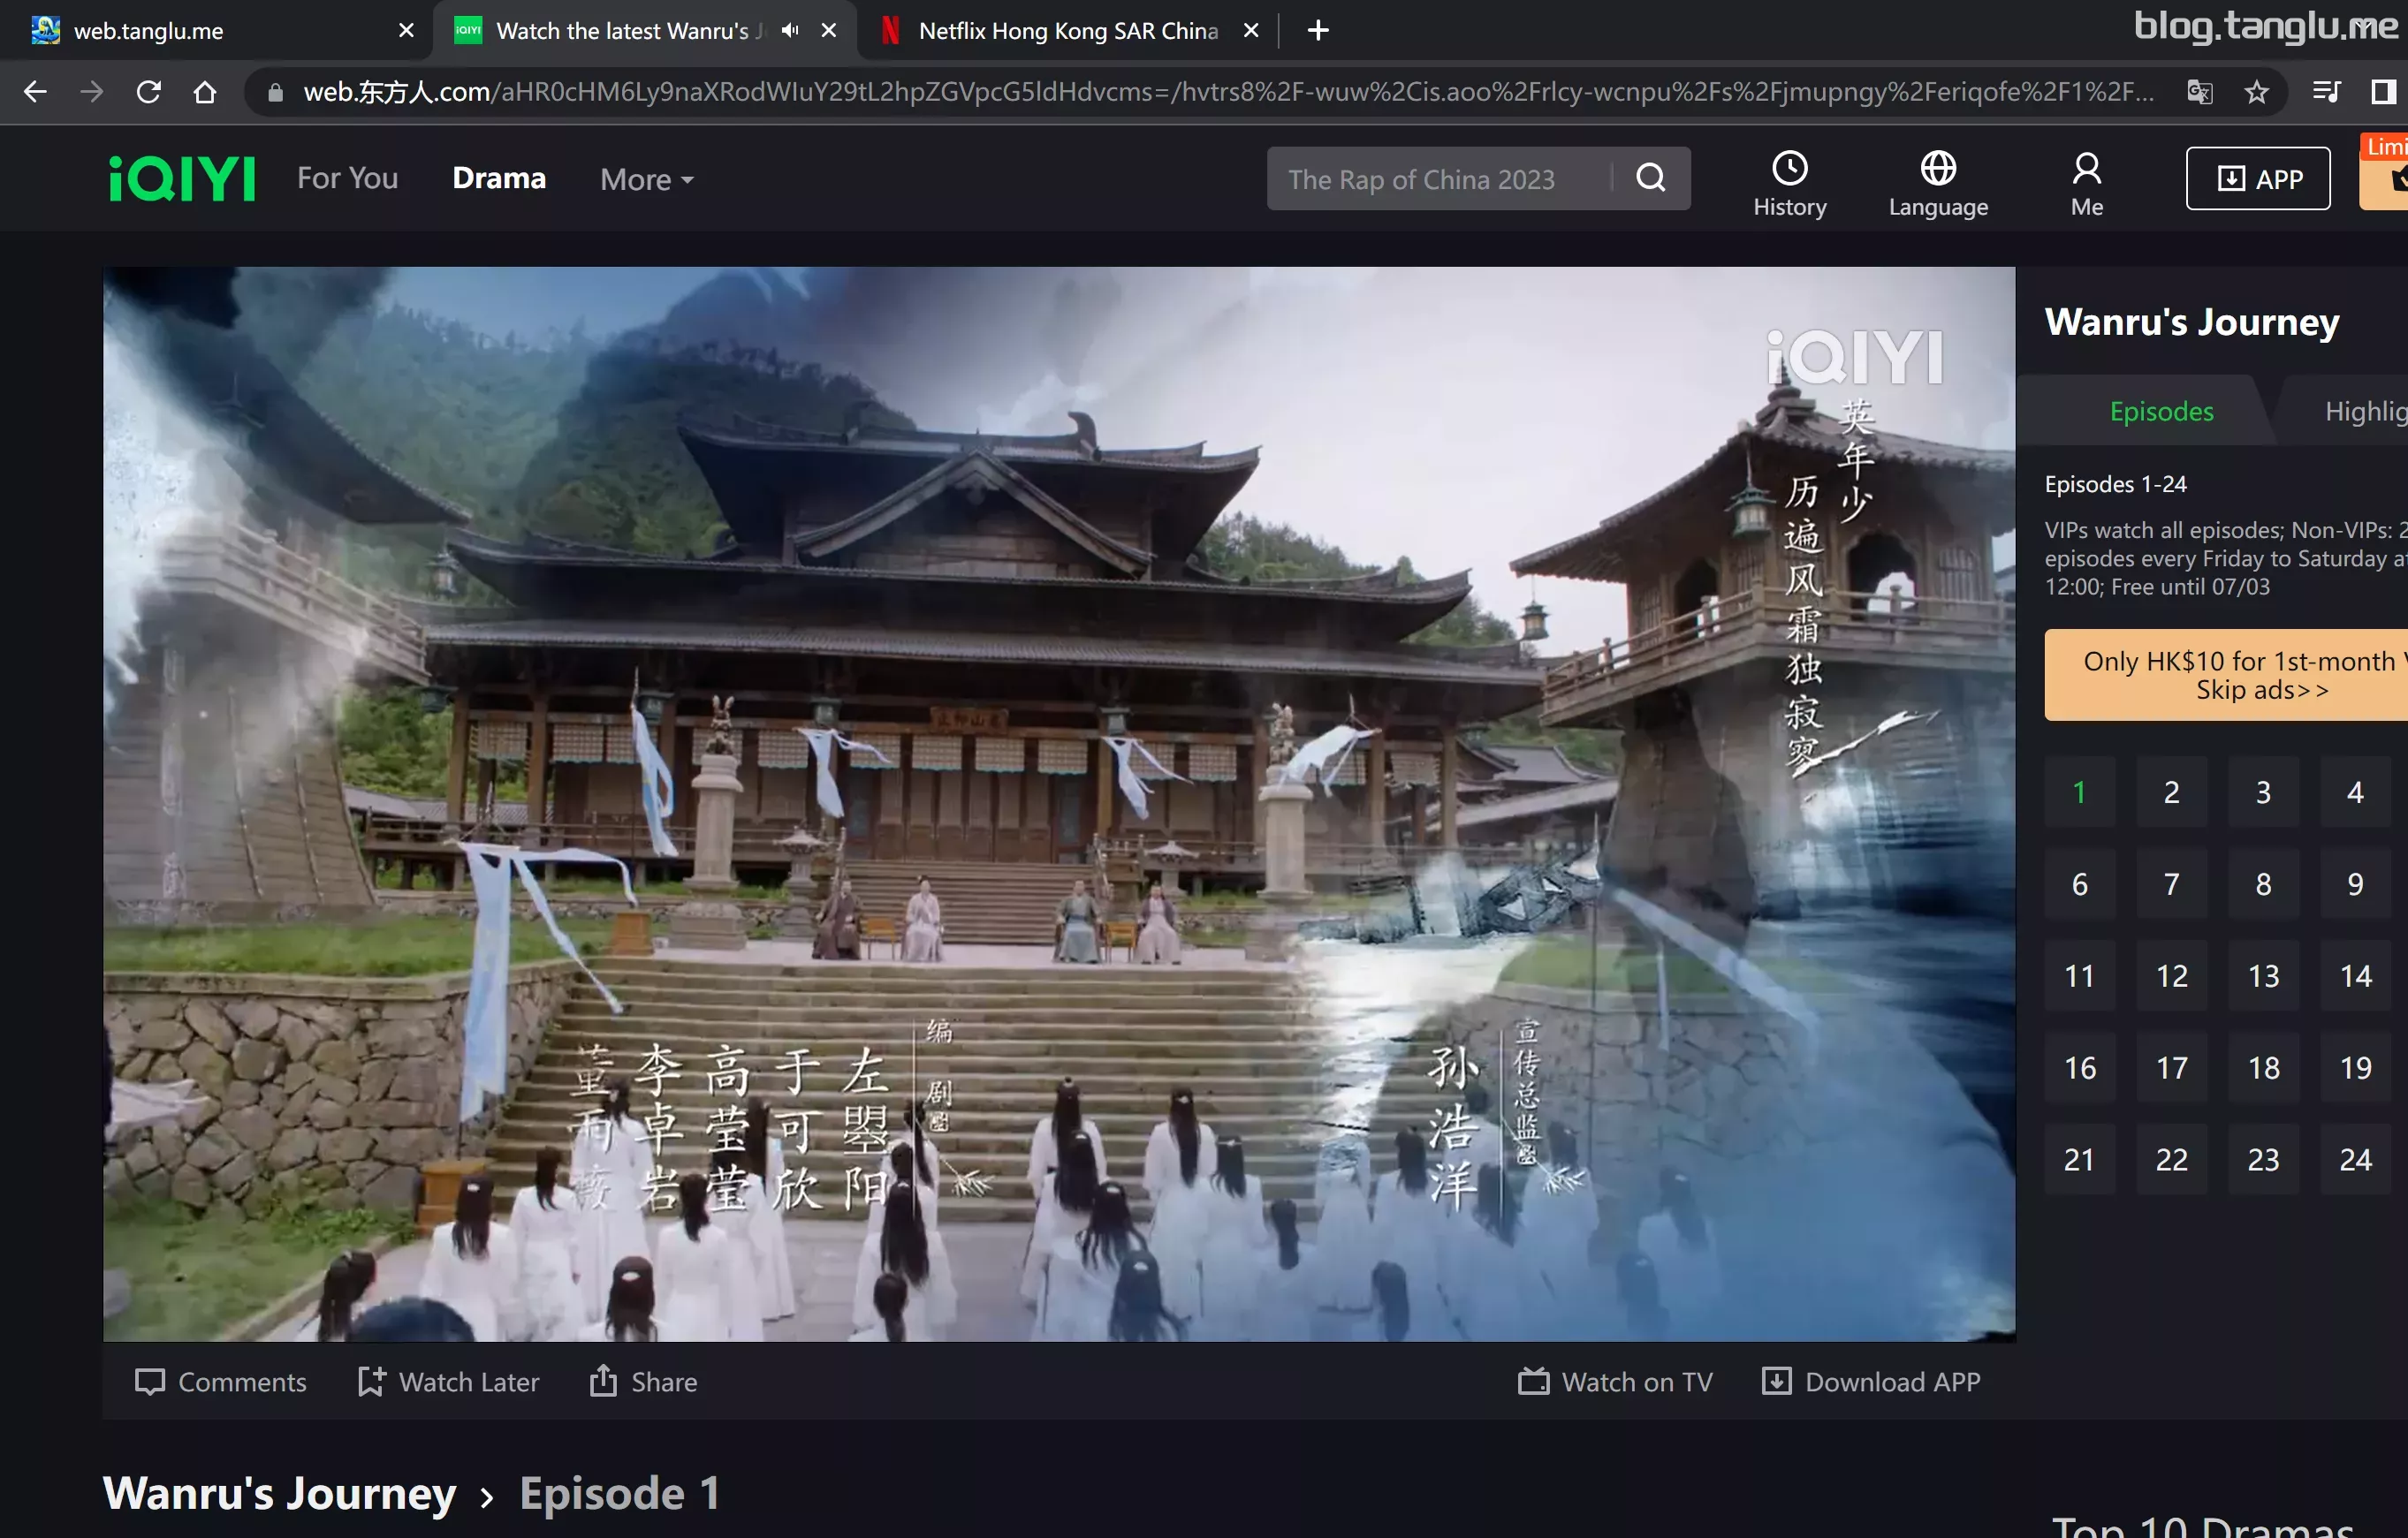This screenshot has height=1538, width=2408.
Task: Click the Wanru's Journey sidebar heading
Action: 2191,322
